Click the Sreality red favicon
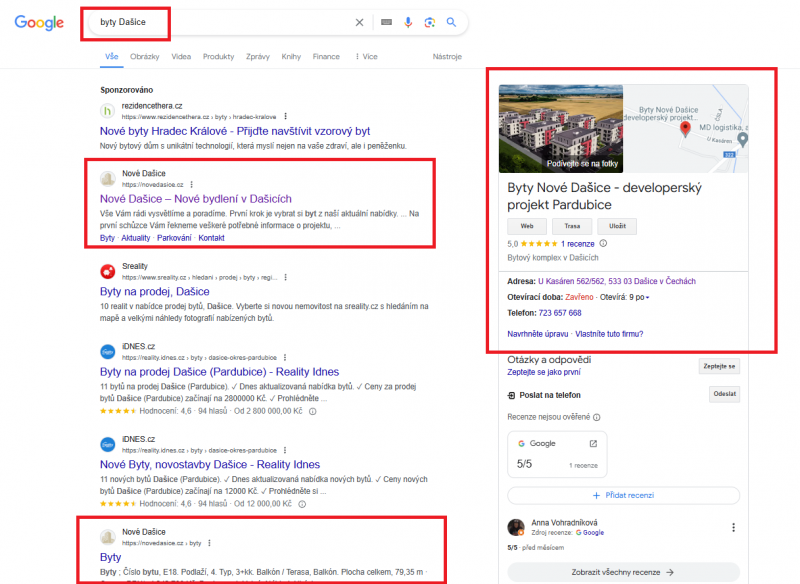Viewport: 800px width, 584px height. (x=108, y=272)
